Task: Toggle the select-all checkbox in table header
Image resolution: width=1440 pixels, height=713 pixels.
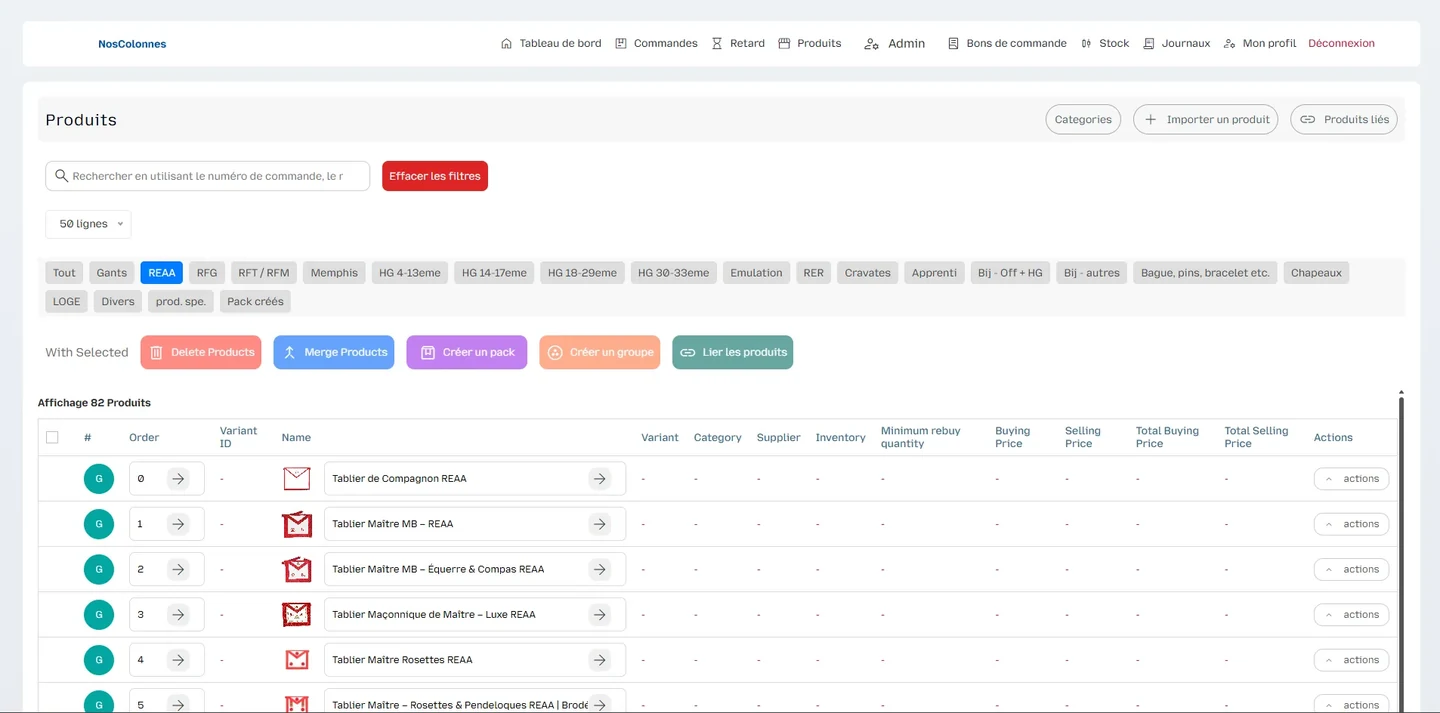Action: [x=52, y=437]
